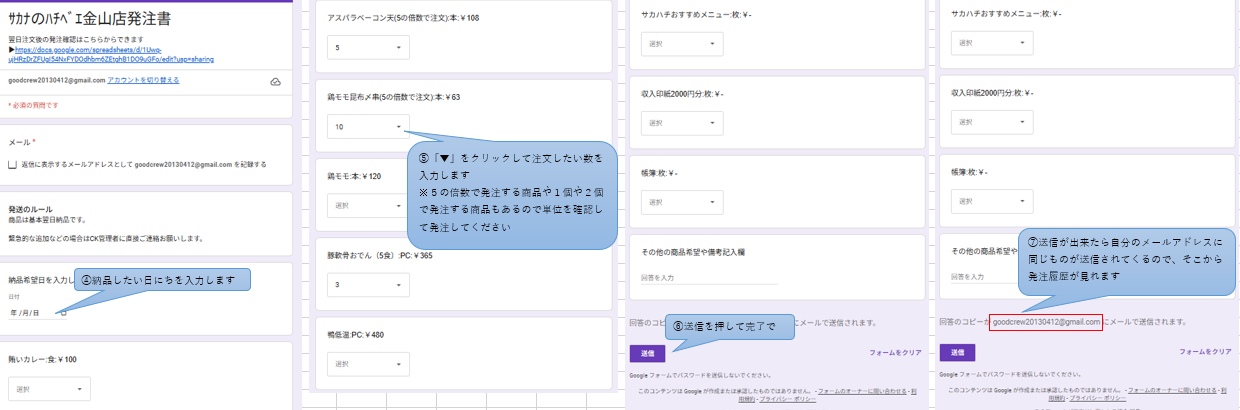Expand the 鶏モモ:本:¥120 selection dropdown

(368, 206)
